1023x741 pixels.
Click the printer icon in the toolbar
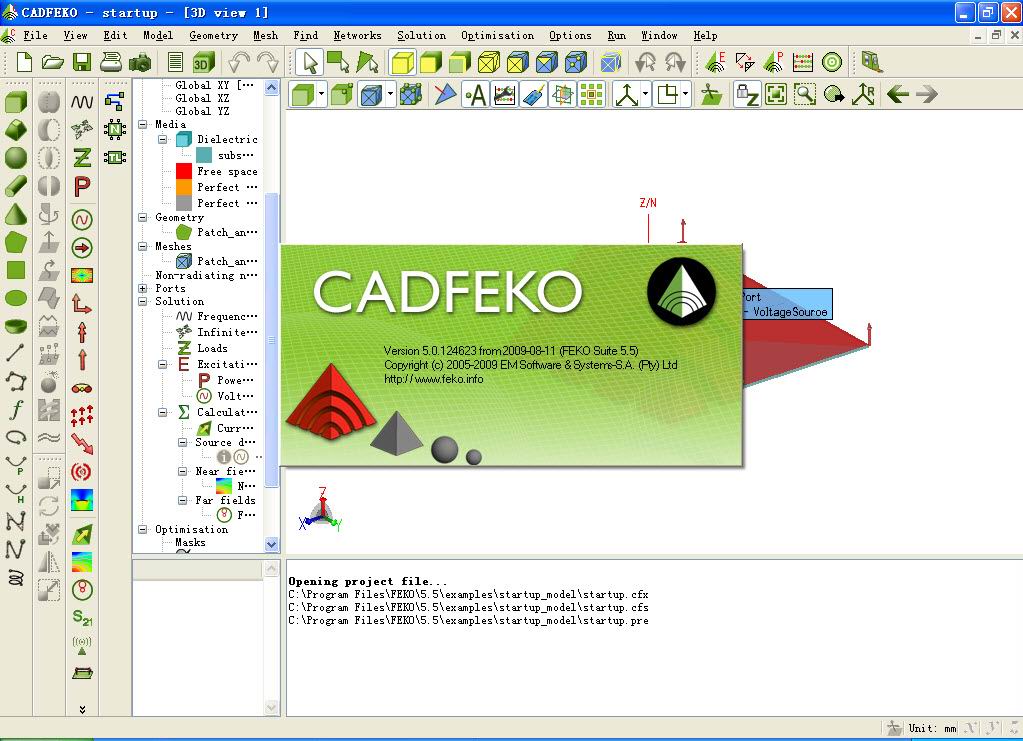(x=111, y=62)
